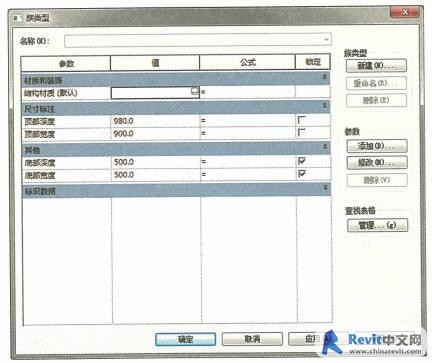
Task: Toggle the lock checkbox for 顶部宽度
Action: pos(301,132)
